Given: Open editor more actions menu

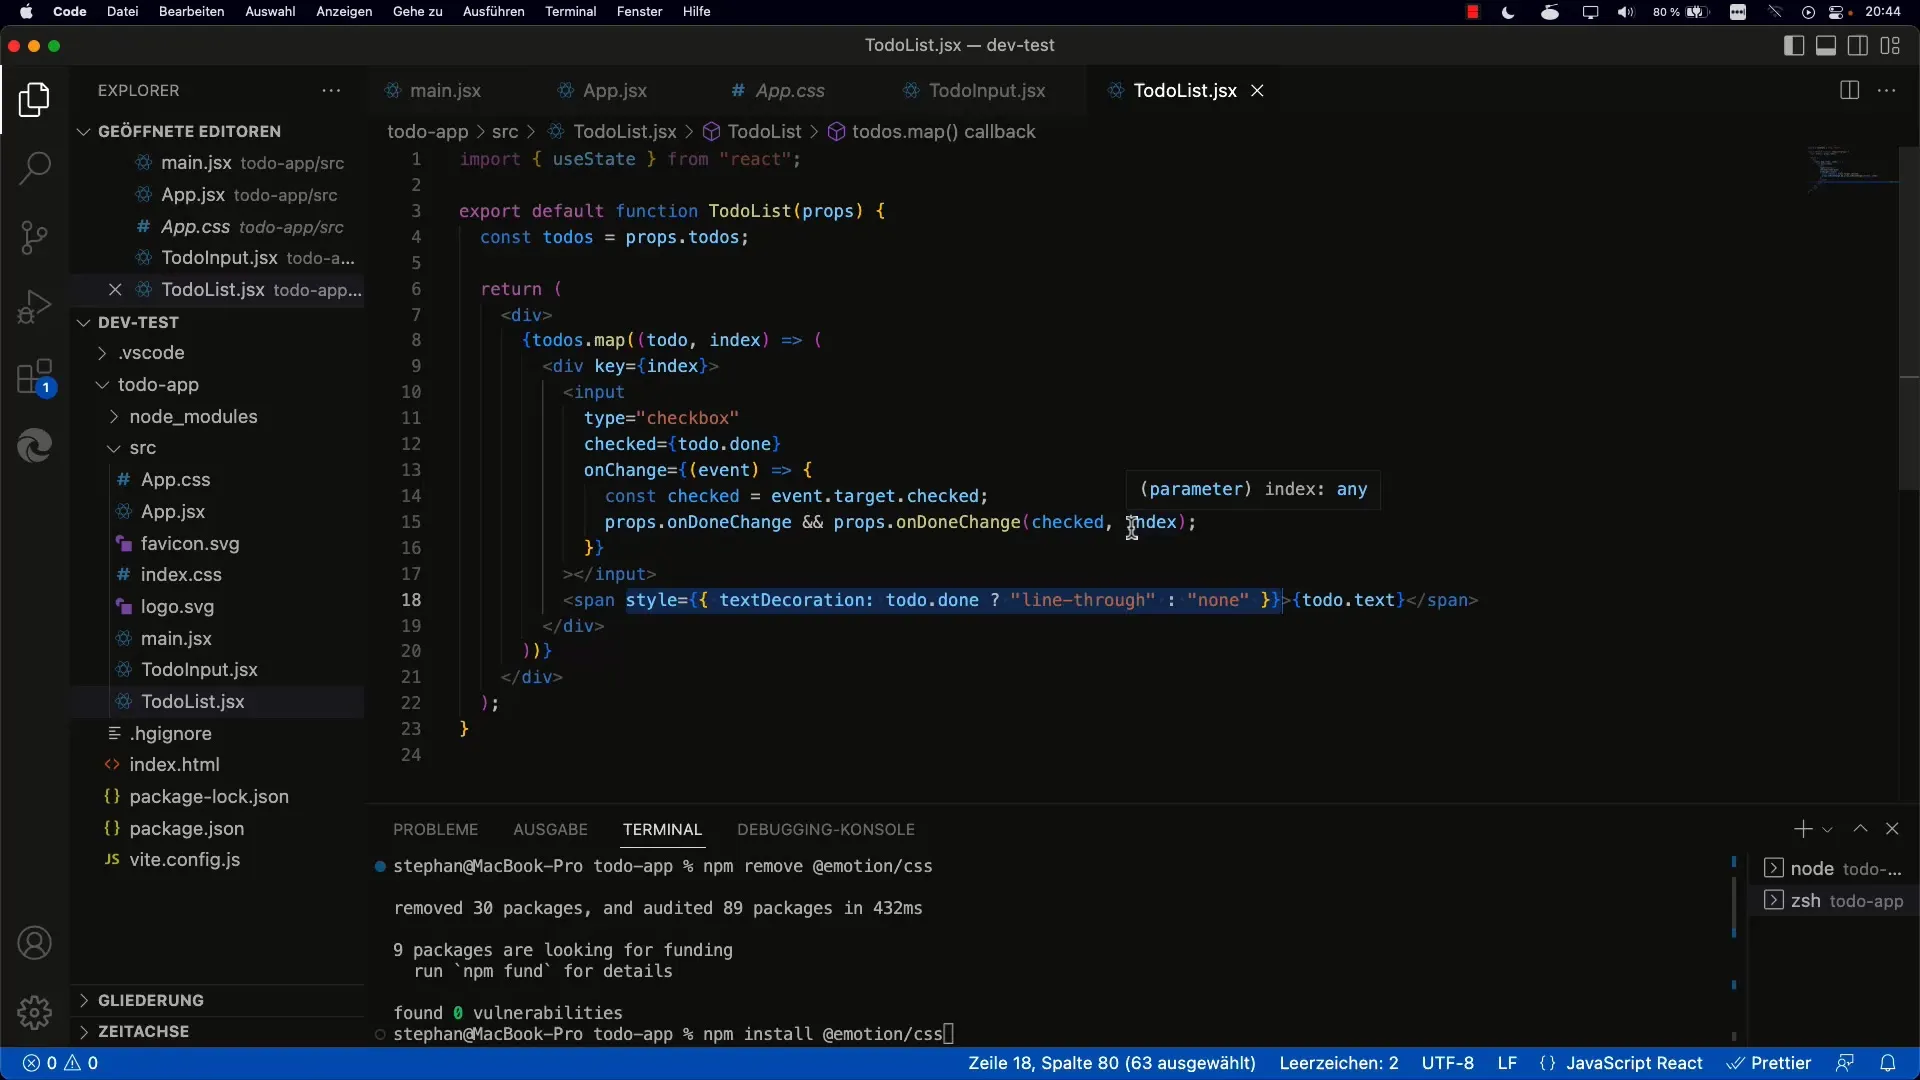Looking at the screenshot, I should (1887, 90).
